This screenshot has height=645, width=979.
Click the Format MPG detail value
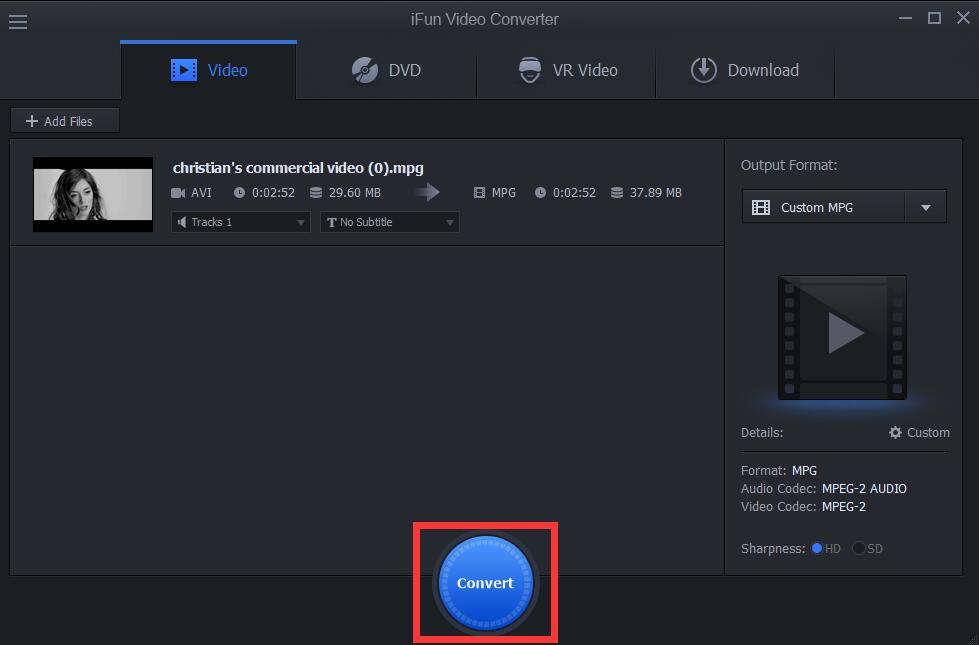click(x=804, y=471)
